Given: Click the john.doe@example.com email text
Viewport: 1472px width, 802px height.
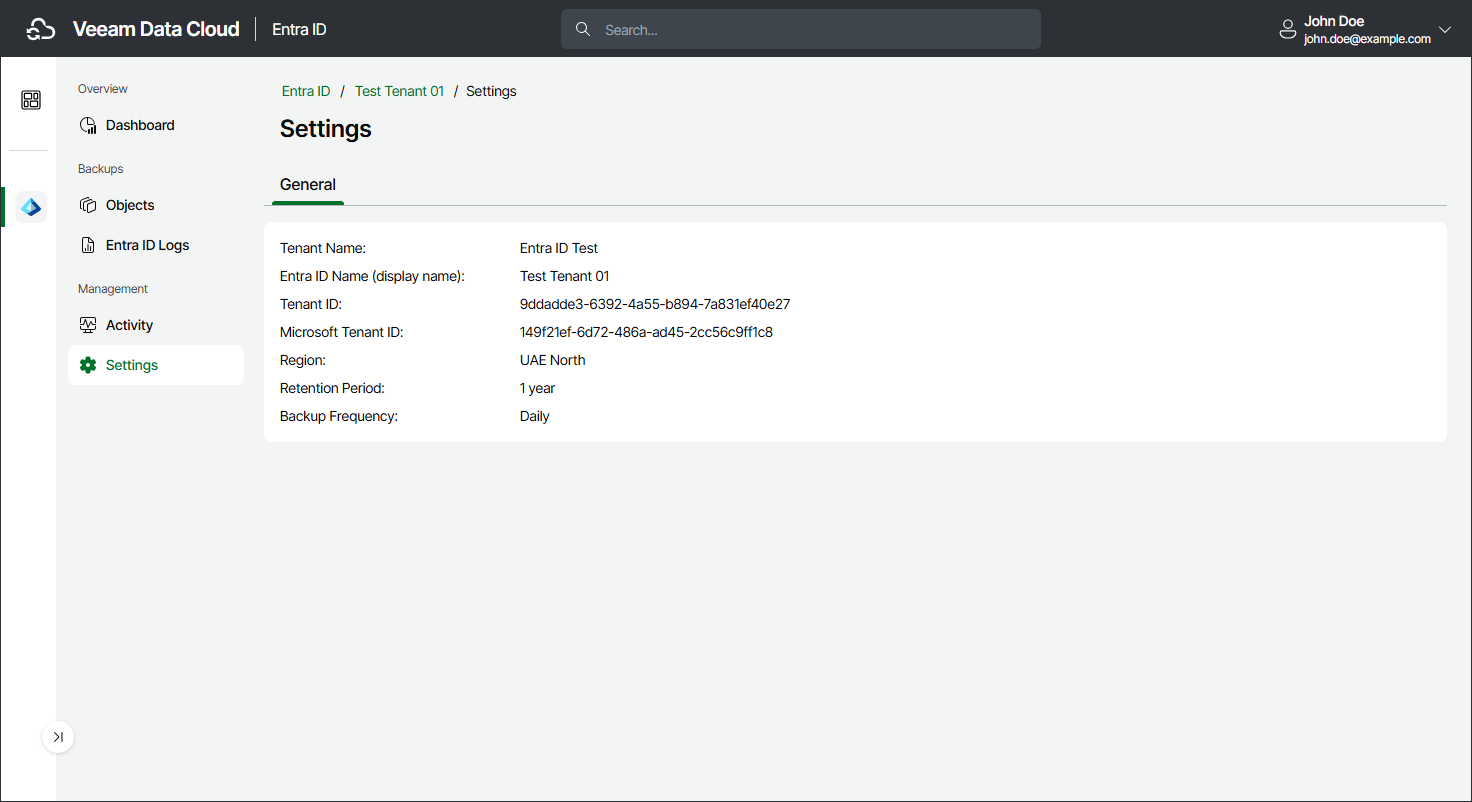Looking at the screenshot, I should pos(1367,39).
